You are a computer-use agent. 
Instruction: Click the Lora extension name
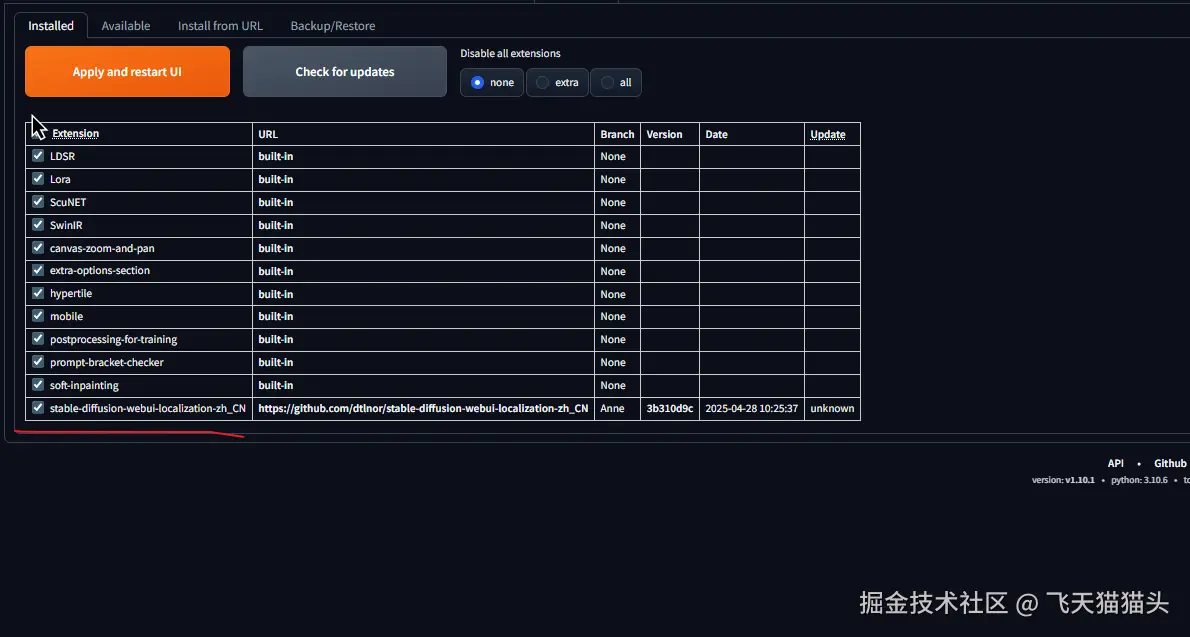[x=60, y=179]
